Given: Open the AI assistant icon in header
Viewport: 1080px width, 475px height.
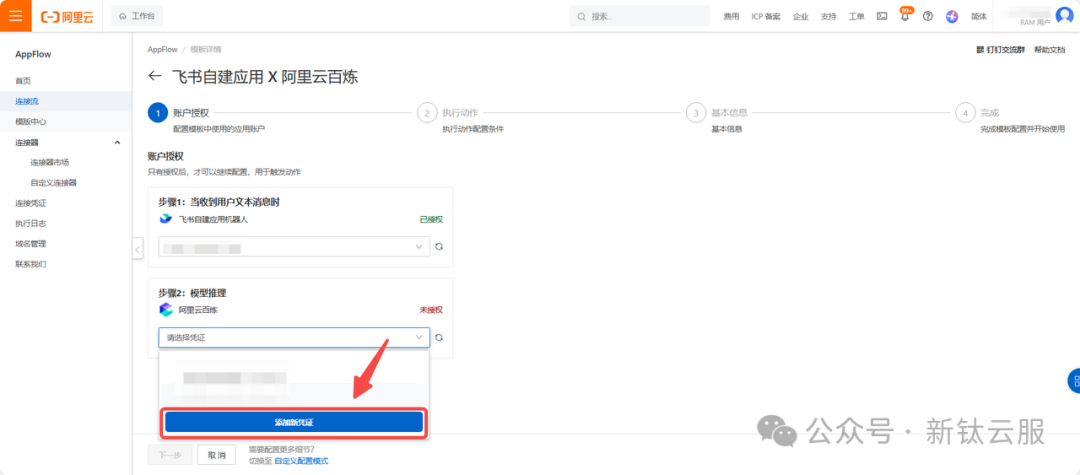Looking at the screenshot, I should (x=952, y=17).
